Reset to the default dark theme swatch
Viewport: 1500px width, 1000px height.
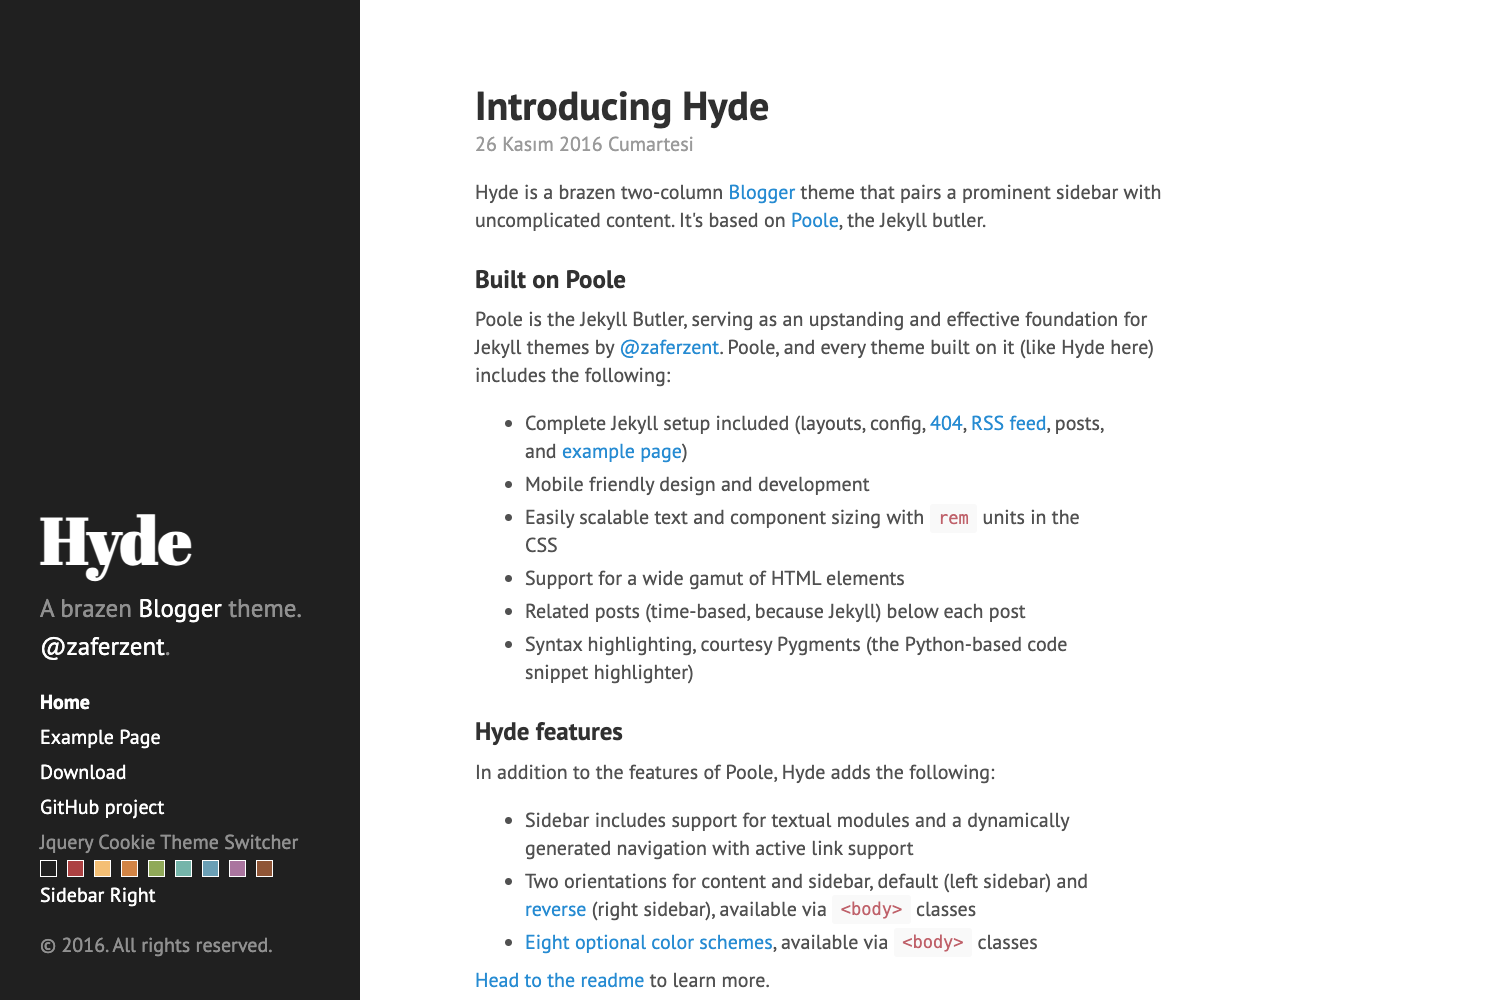[48, 868]
